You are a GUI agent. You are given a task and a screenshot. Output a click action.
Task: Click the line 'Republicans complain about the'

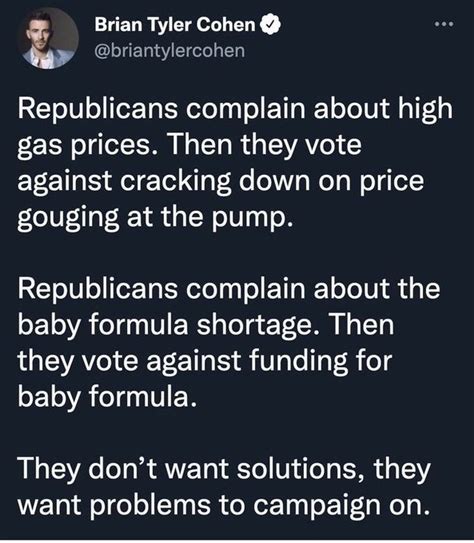[x=229, y=290]
